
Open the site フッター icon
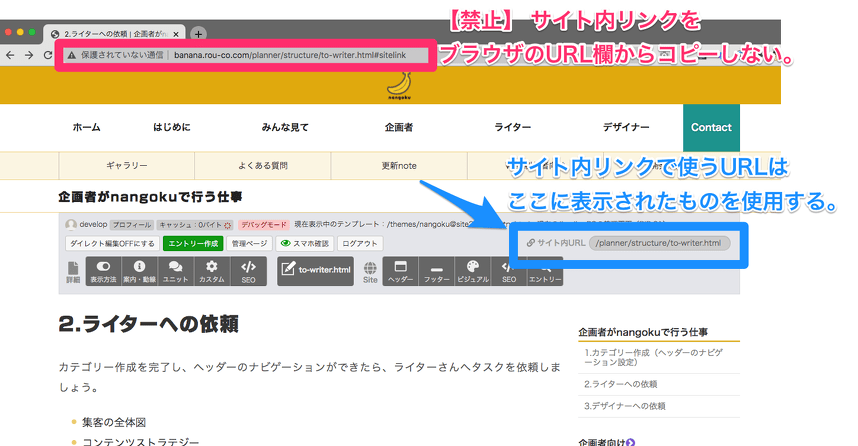436,271
